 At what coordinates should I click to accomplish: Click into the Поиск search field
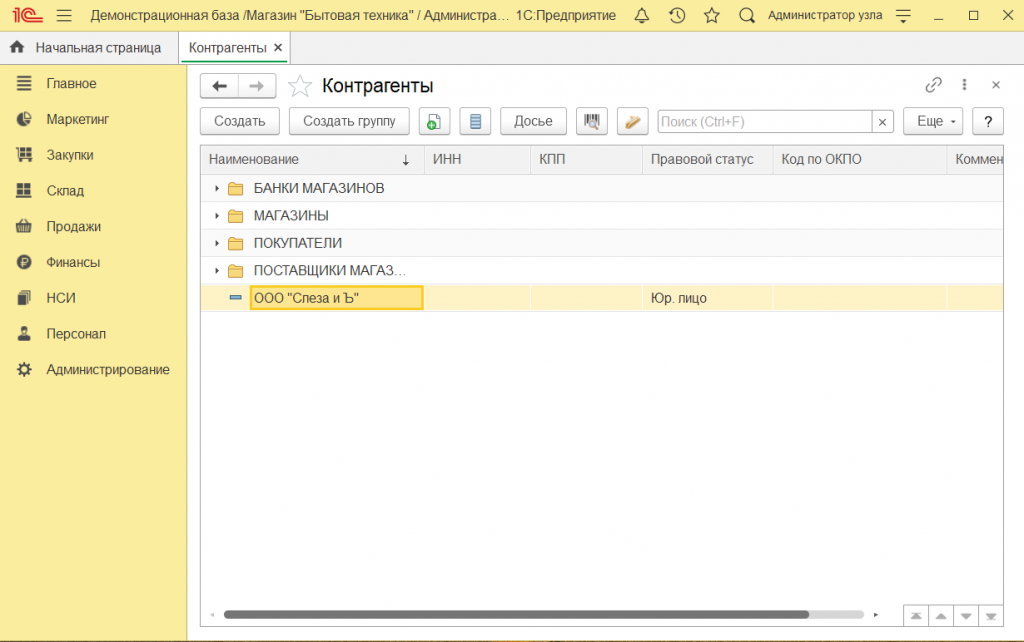(764, 122)
